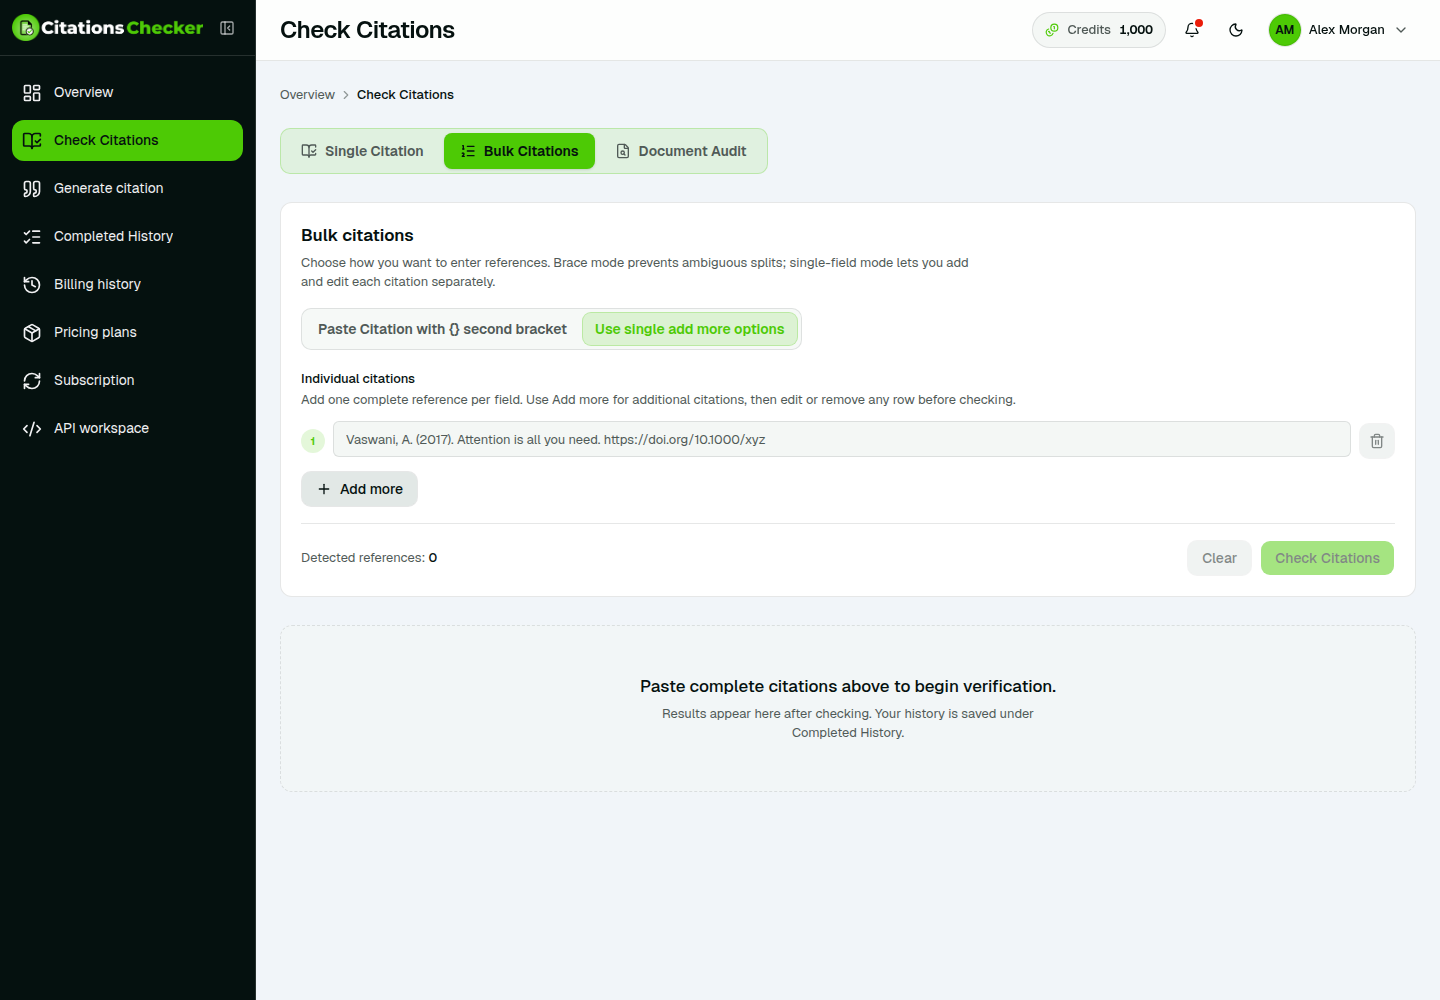Open Generate citation page
The height and width of the screenshot is (1000, 1440).
point(127,188)
